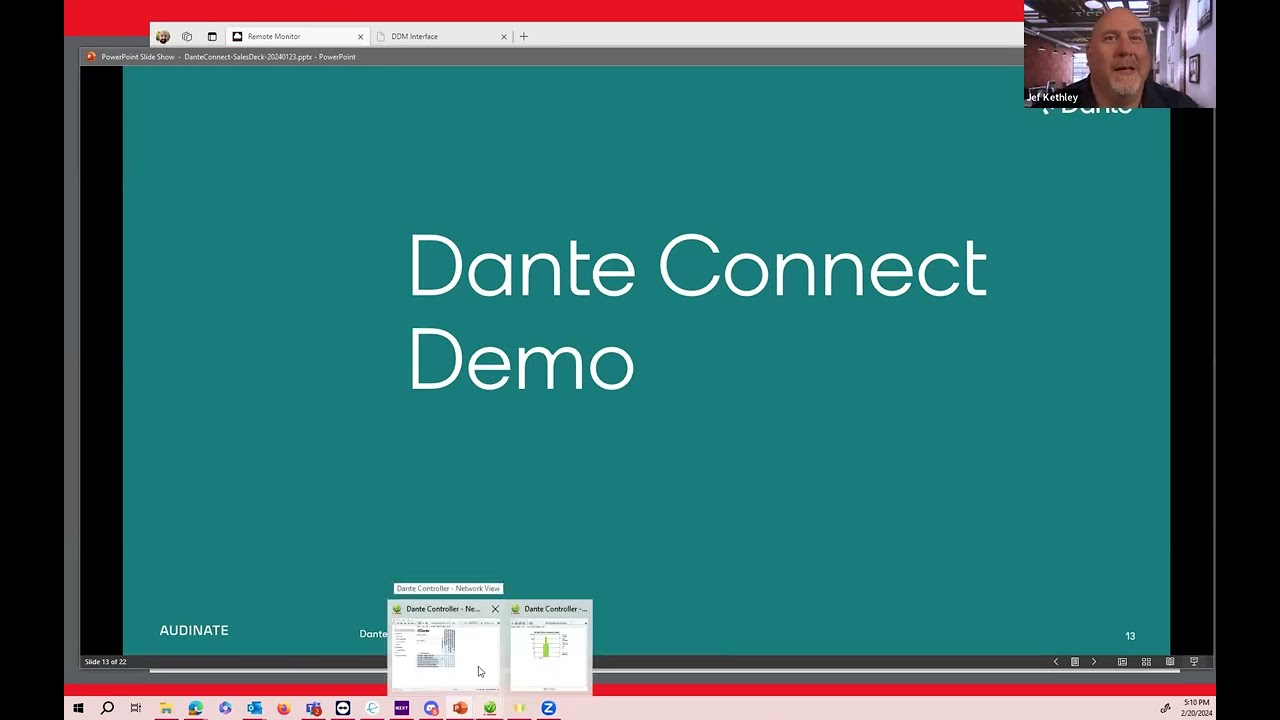
Task: Click Dante Controller taskbar icon
Action: click(x=490, y=708)
